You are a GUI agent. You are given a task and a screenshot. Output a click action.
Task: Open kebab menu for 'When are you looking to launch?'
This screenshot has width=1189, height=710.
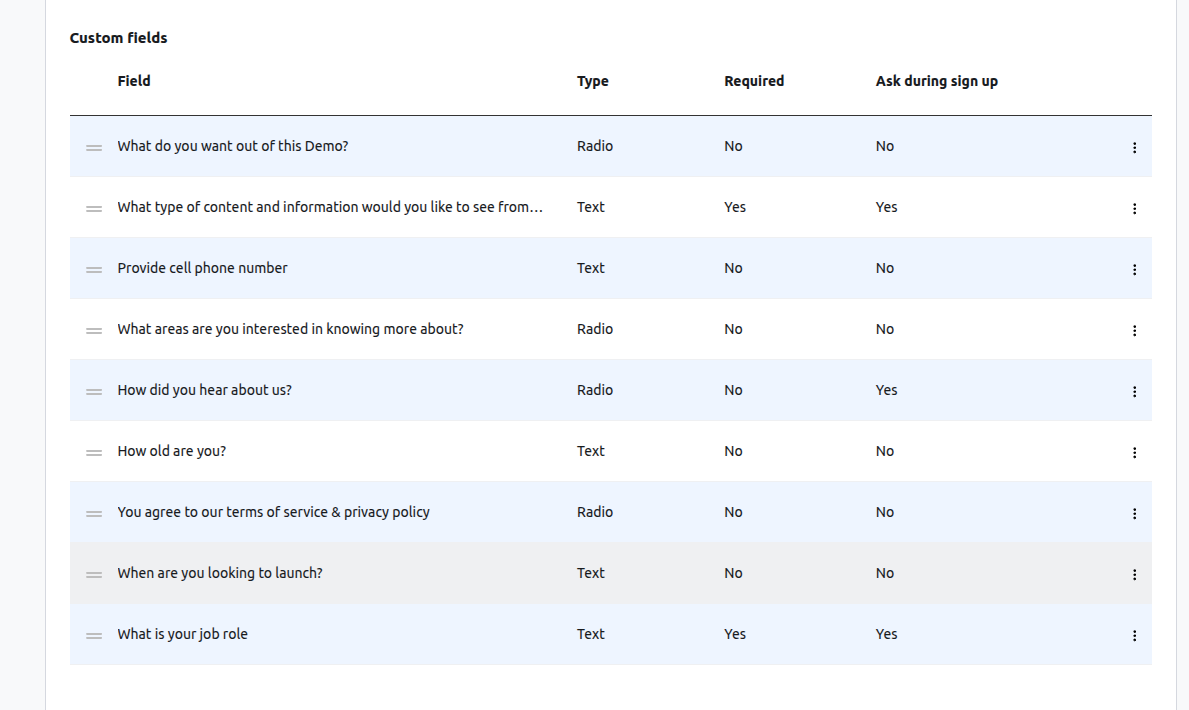pyautogui.click(x=1134, y=575)
